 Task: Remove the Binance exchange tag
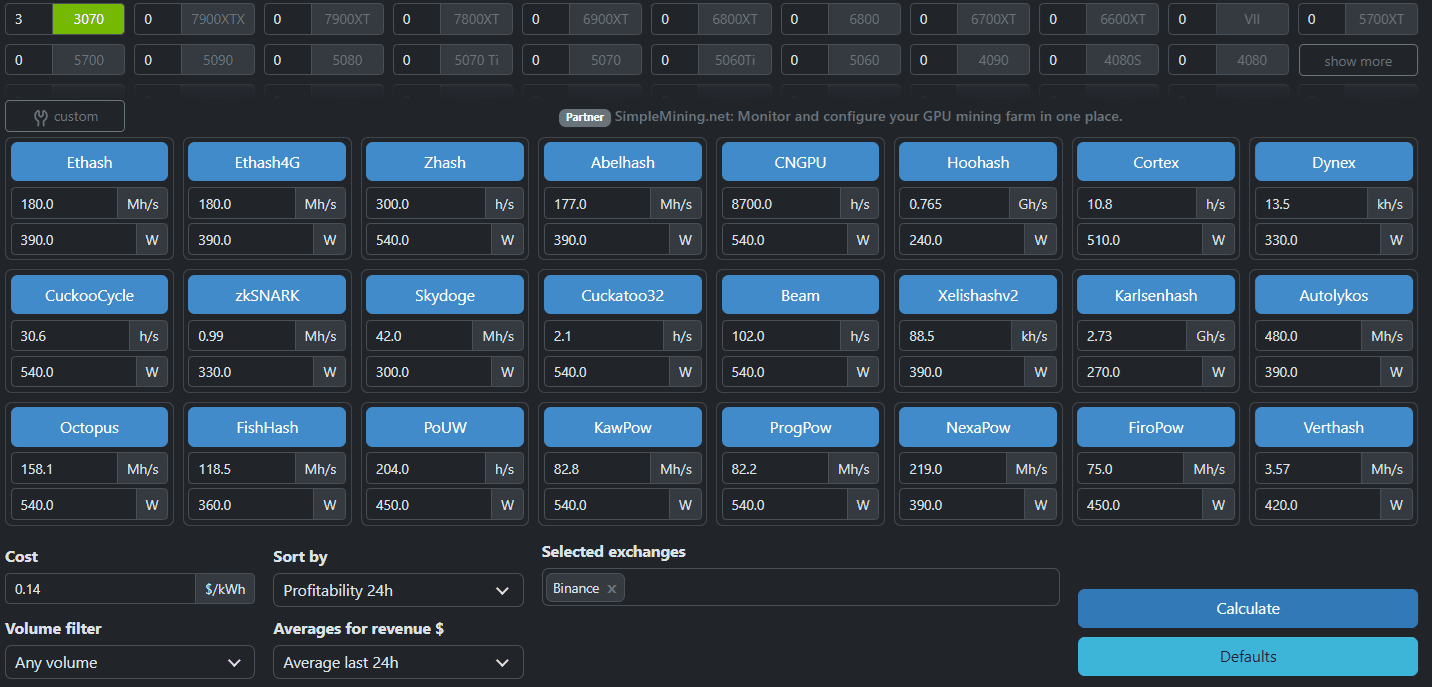click(x=612, y=589)
